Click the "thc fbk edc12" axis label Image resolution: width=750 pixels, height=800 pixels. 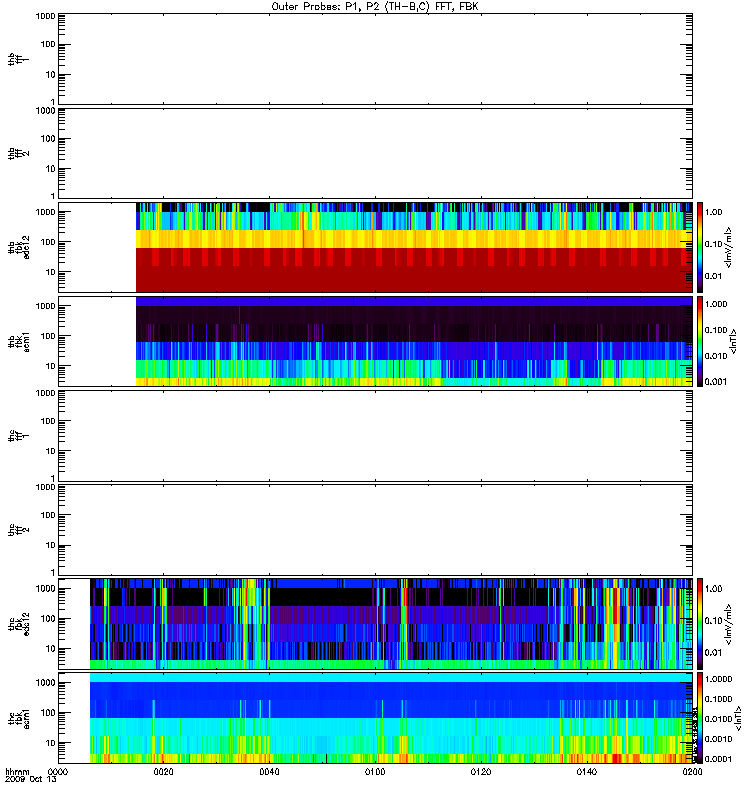tap(19, 624)
